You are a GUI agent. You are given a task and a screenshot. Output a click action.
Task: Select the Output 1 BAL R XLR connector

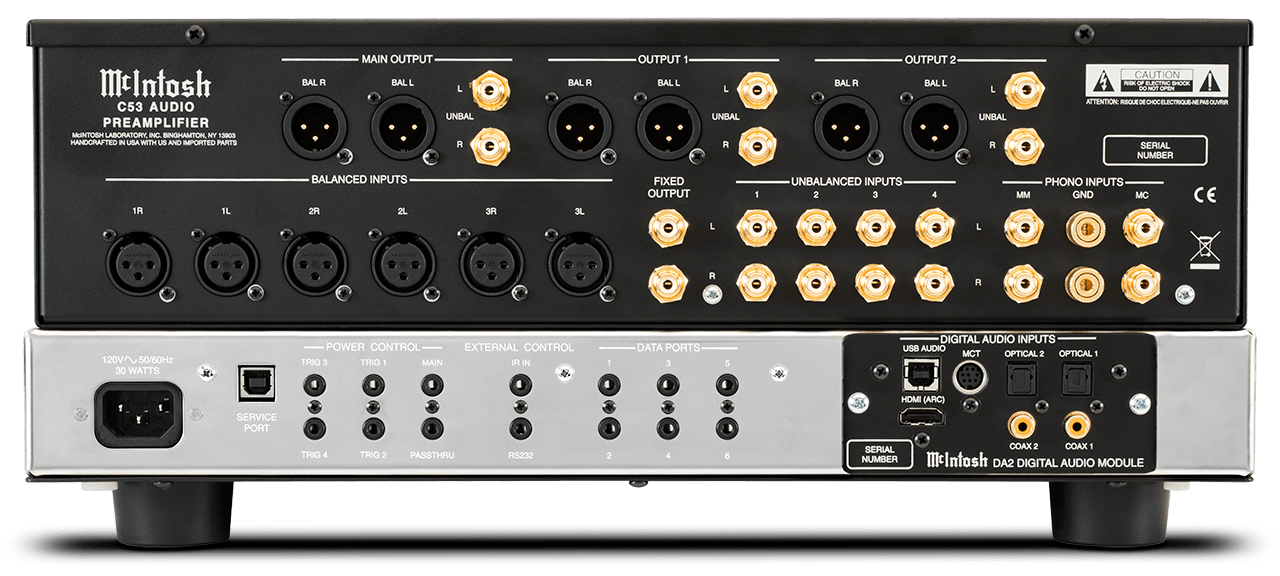pos(579,129)
